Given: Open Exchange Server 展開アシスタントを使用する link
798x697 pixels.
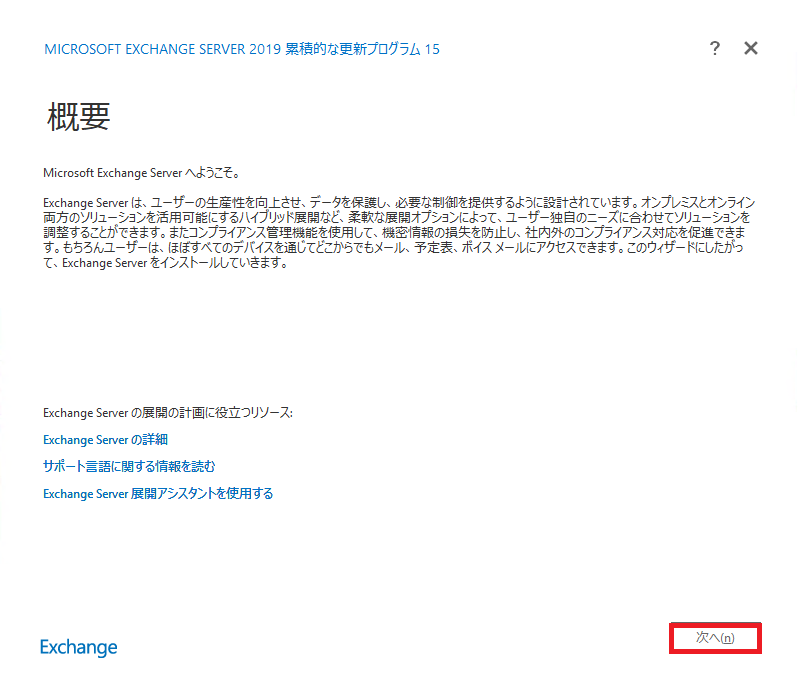Looking at the screenshot, I should click(158, 493).
